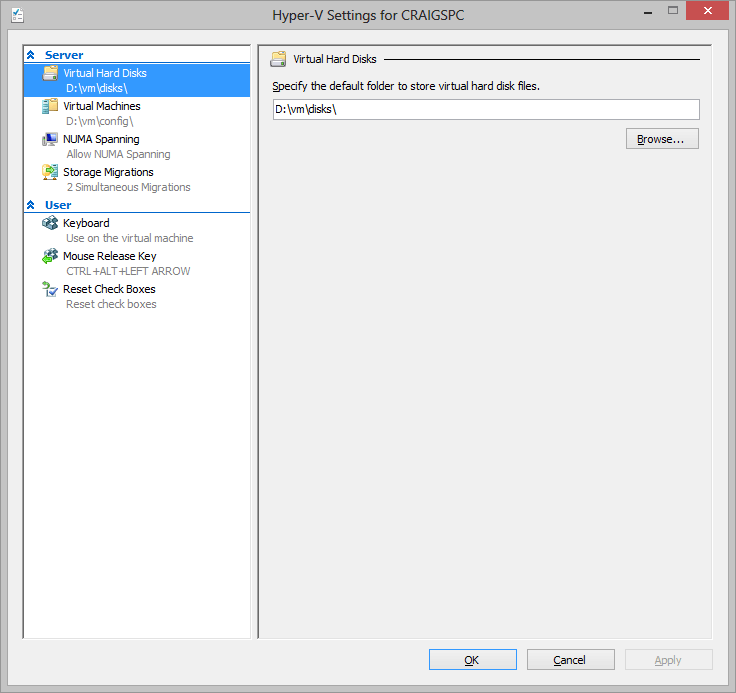Image resolution: width=736 pixels, height=693 pixels.
Task: Click 'Allow NUMA Spanning' subtext
Action: 118,154
